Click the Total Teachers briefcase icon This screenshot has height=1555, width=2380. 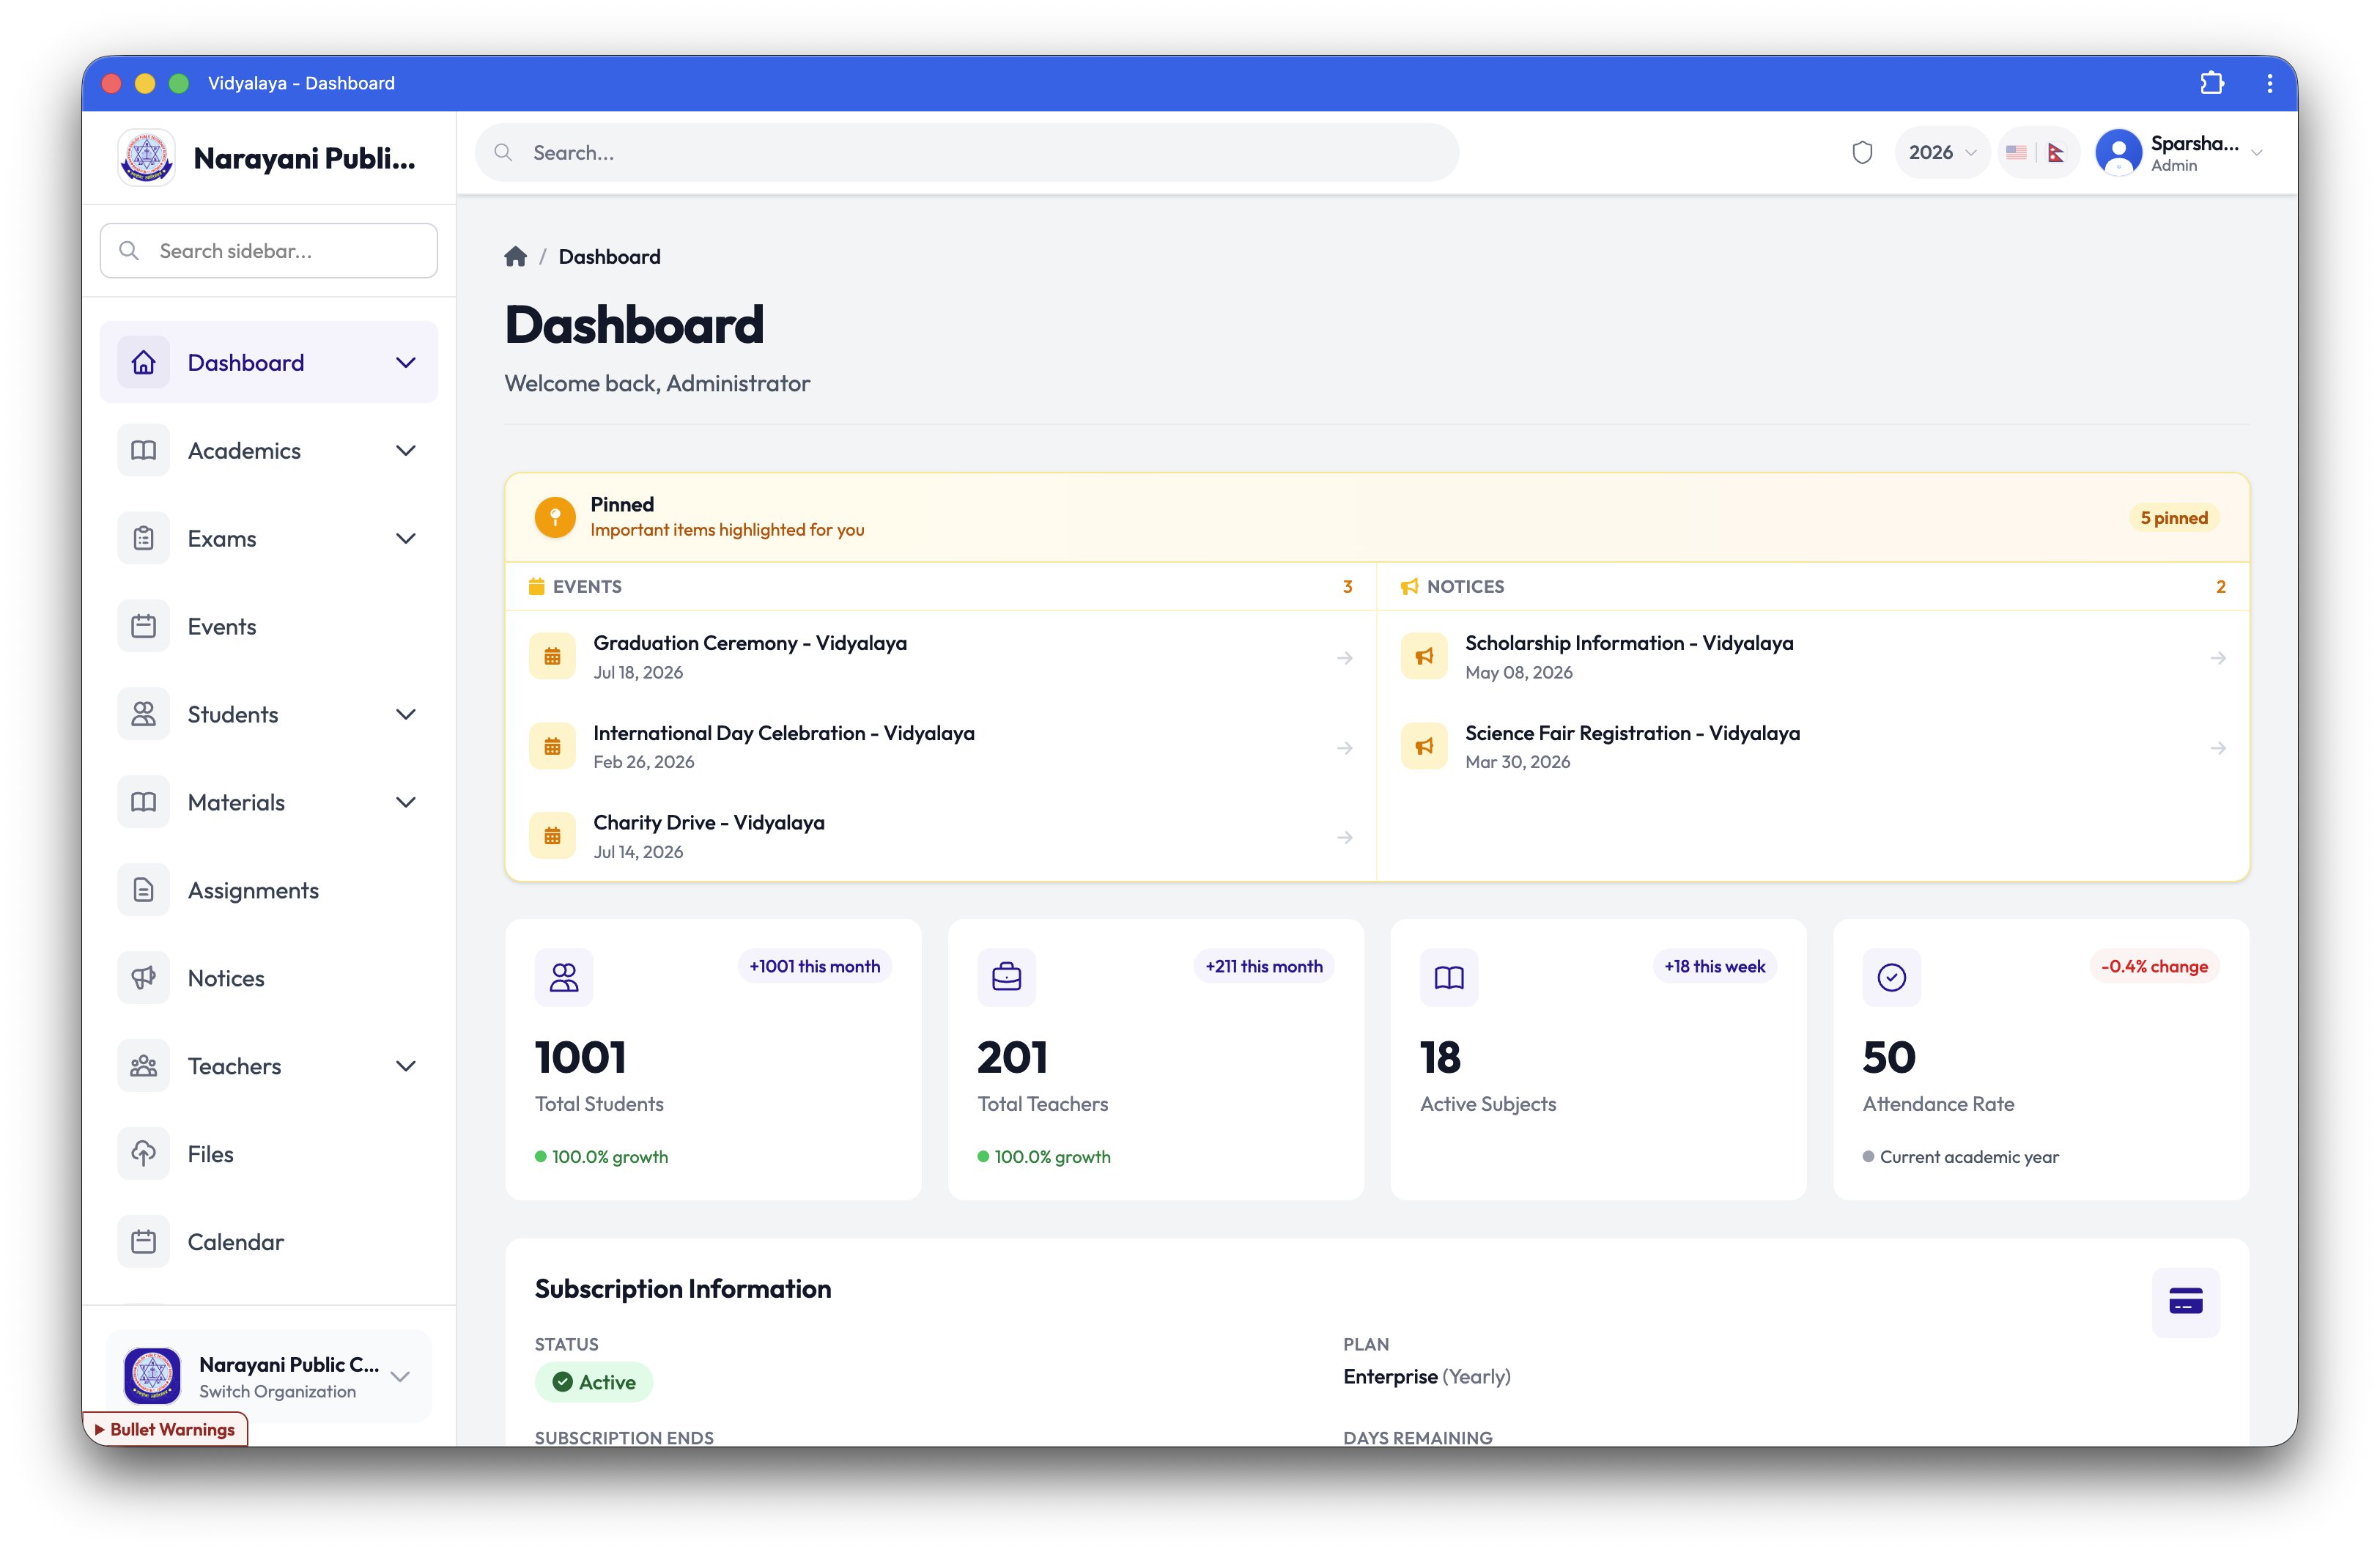1006,977
